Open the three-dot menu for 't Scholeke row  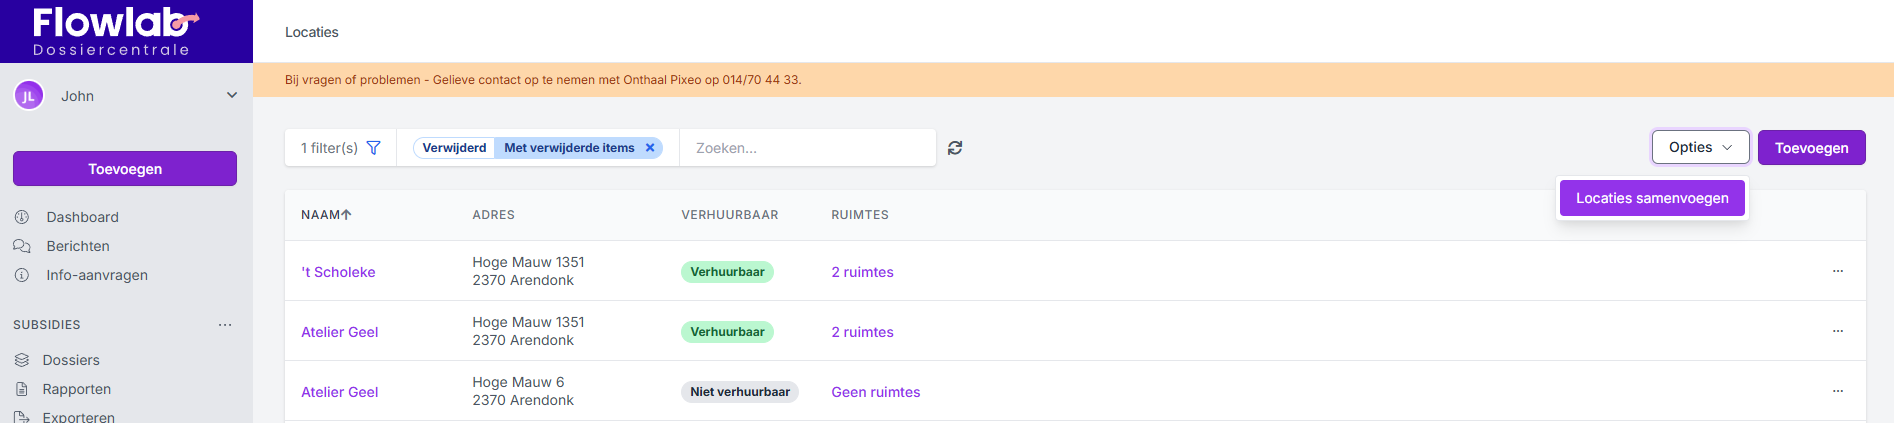1837,271
